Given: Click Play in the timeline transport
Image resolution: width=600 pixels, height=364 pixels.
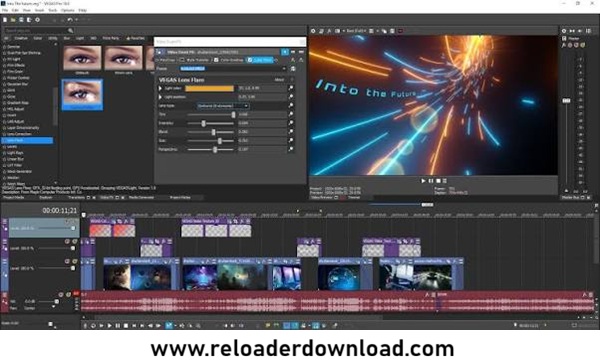Looking at the screenshot, I should (109, 326).
